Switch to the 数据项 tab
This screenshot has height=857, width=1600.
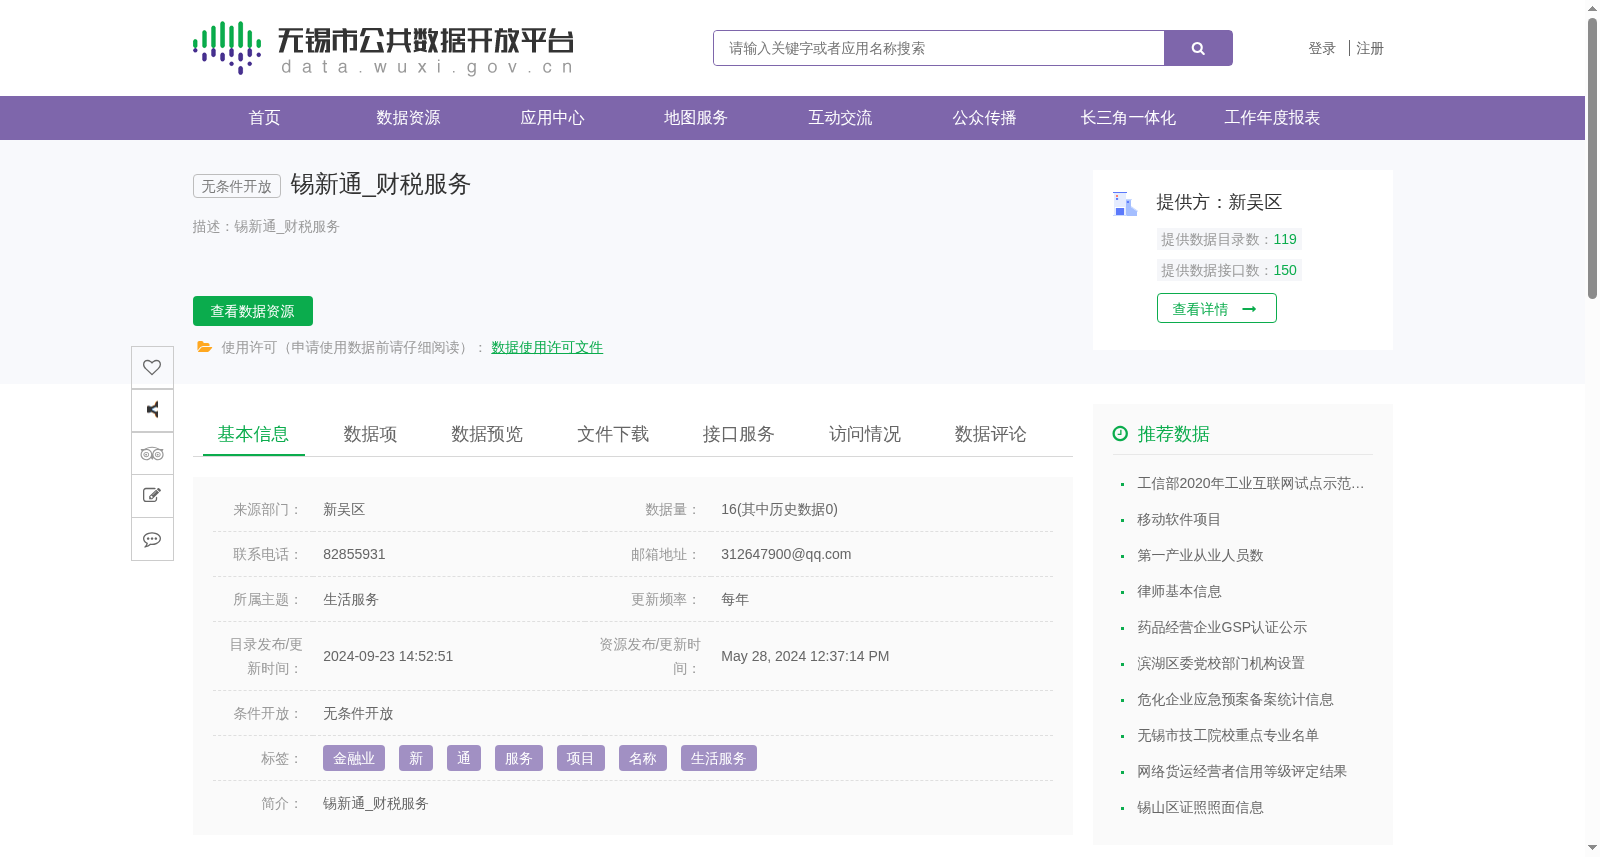(370, 434)
